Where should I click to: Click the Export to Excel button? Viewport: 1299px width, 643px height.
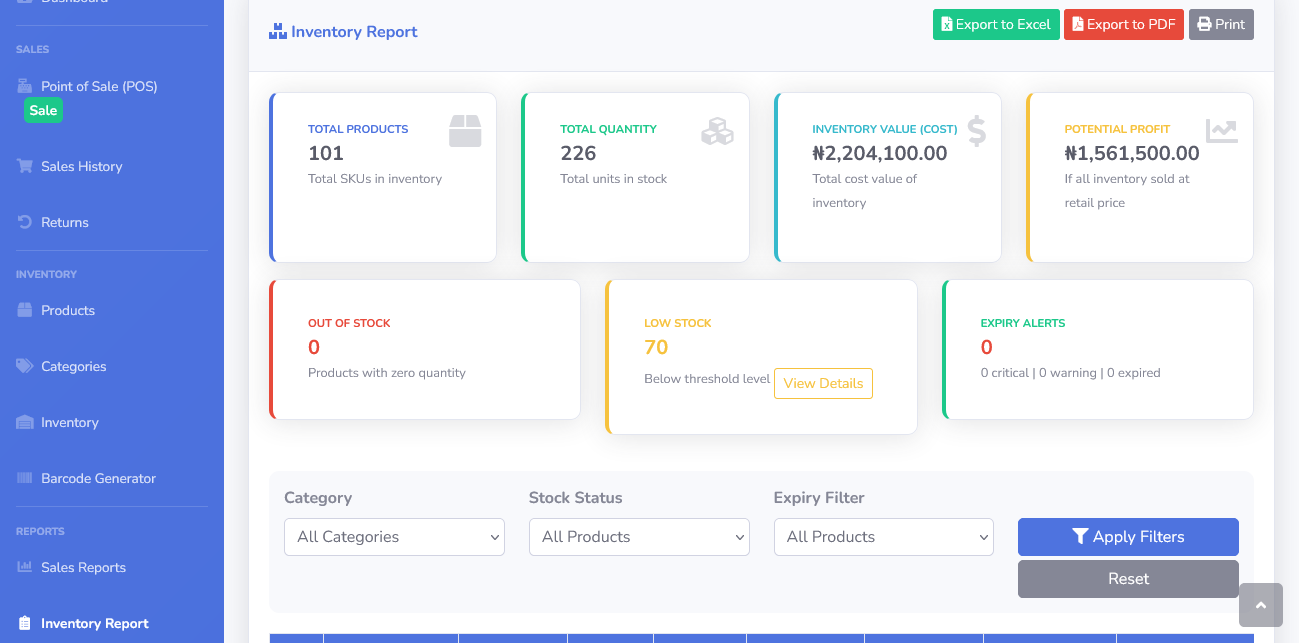[x=996, y=25]
